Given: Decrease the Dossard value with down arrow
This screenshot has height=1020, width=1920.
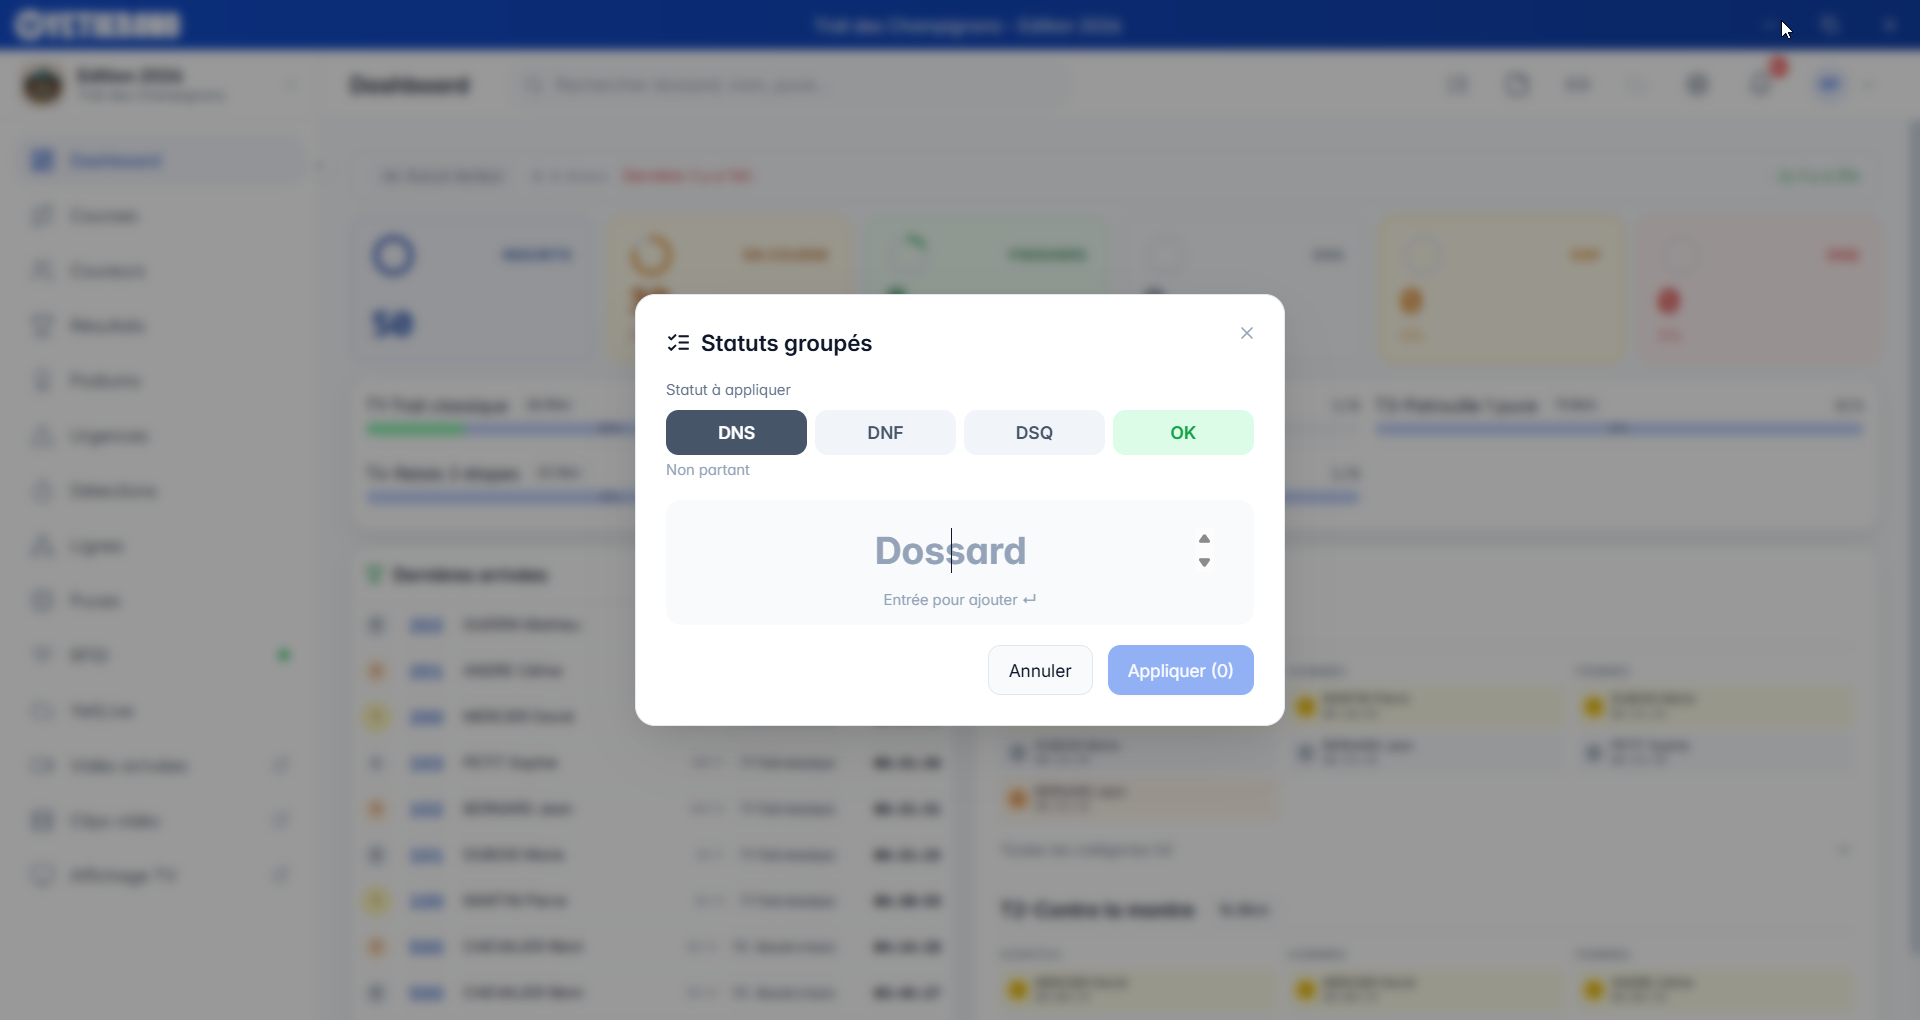Looking at the screenshot, I should point(1204,563).
